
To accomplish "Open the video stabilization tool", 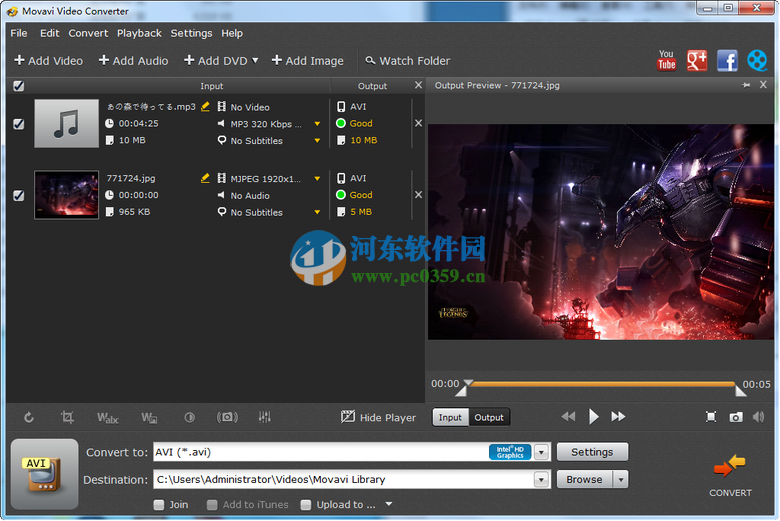I will (x=227, y=417).
